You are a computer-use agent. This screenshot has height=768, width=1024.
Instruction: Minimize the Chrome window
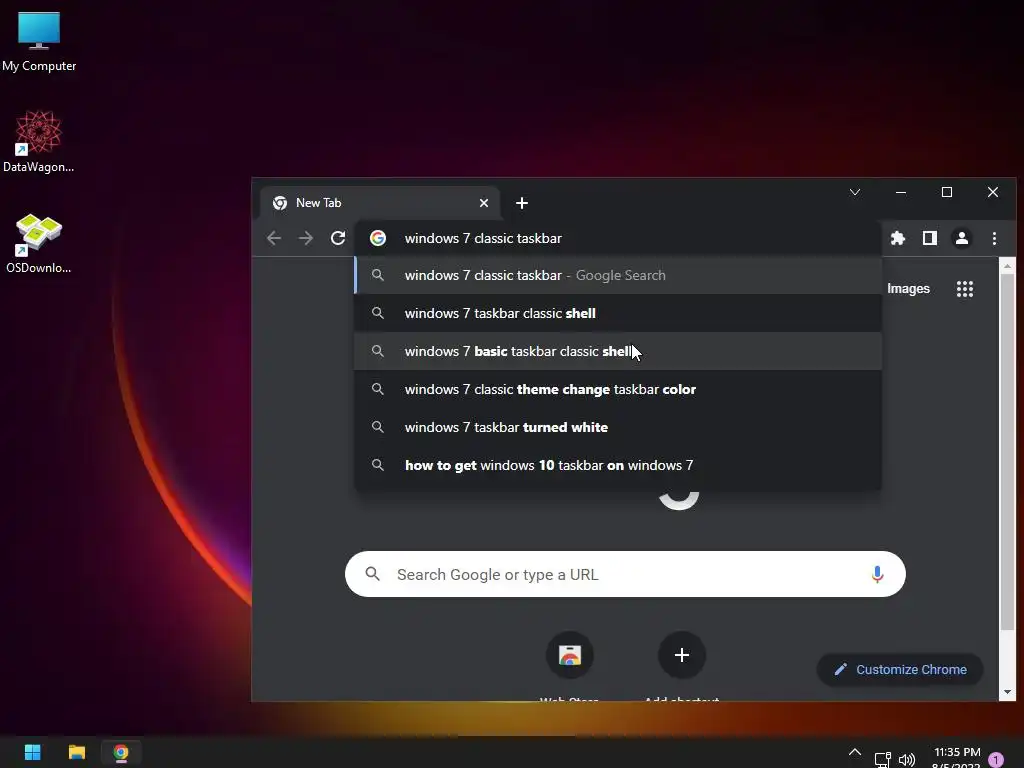tap(901, 192)
